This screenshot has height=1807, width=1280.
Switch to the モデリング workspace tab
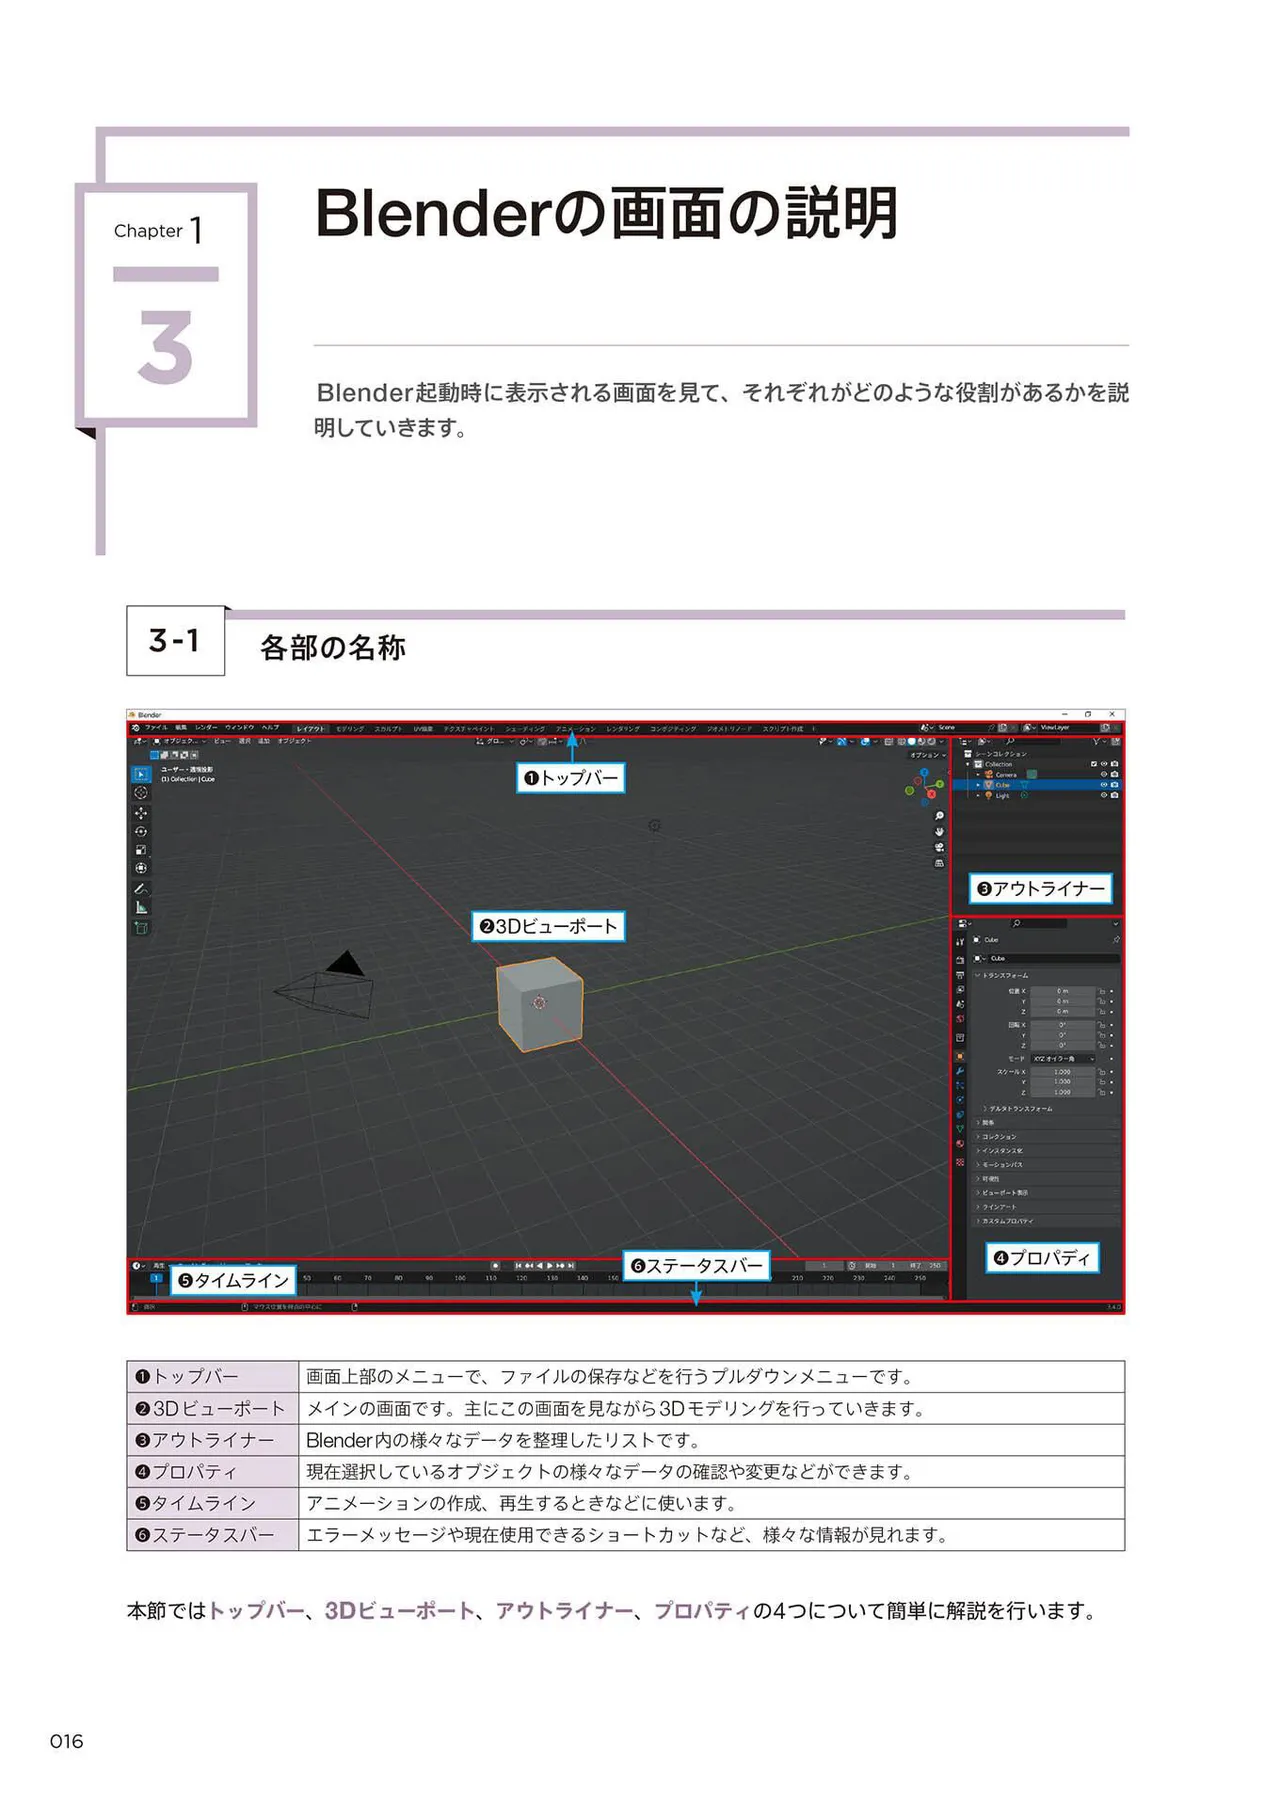point(350,729)
